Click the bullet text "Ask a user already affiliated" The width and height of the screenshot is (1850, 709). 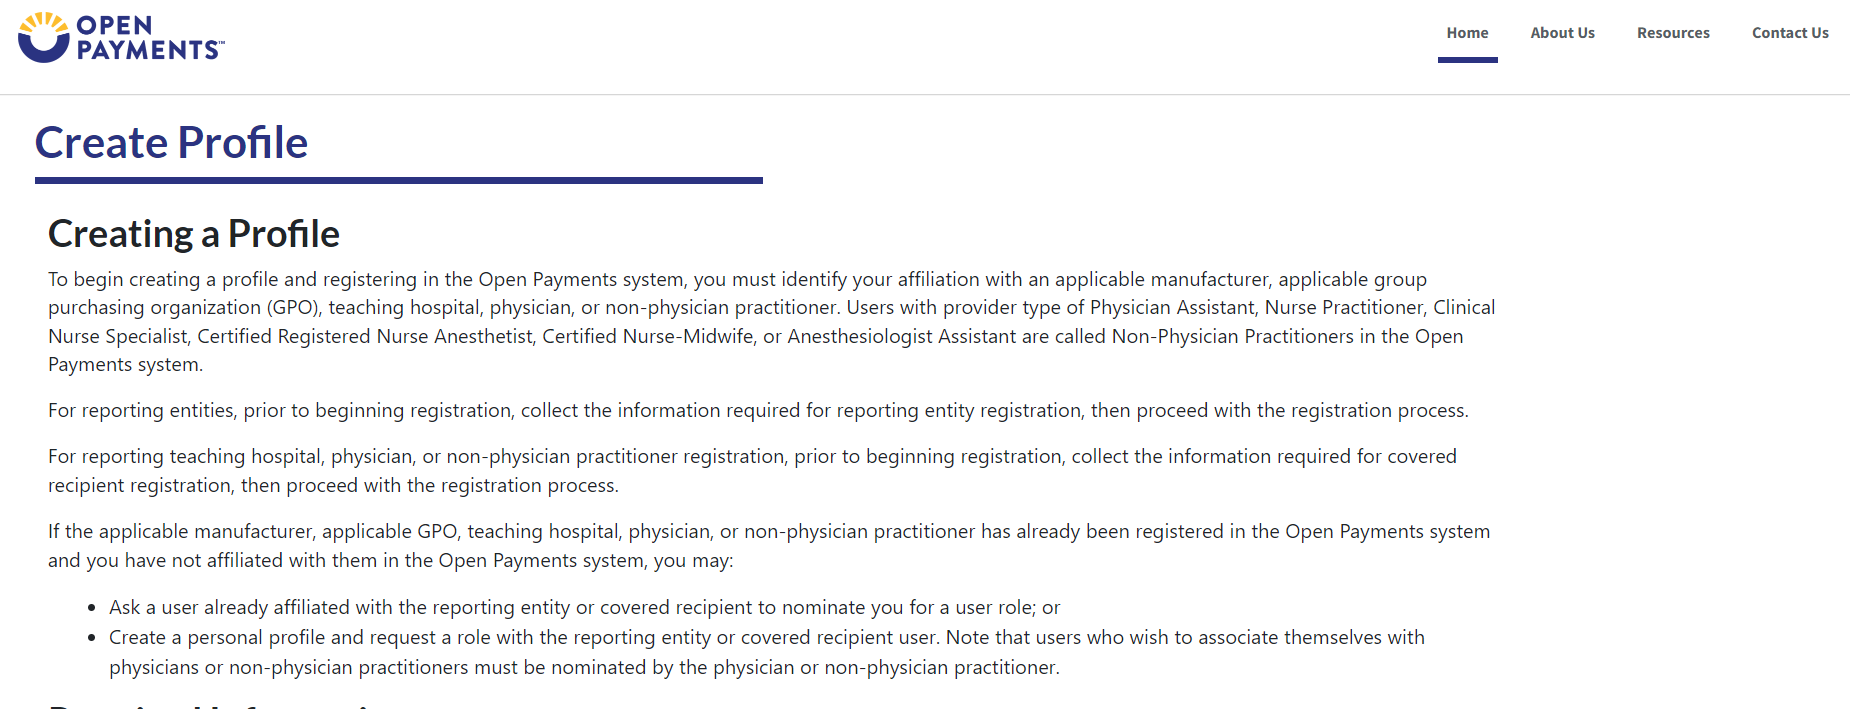coord(584,608)
